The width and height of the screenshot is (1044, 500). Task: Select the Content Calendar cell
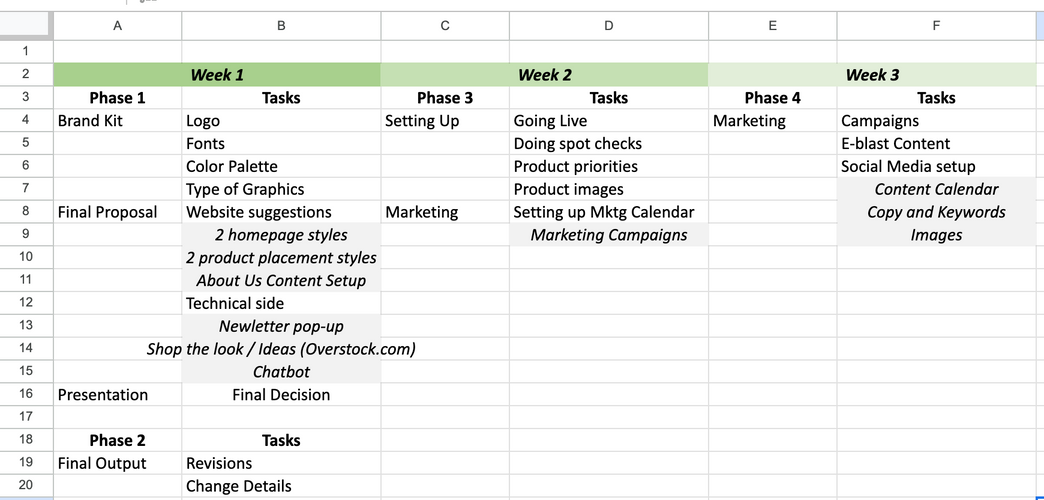tap(936, 189)
